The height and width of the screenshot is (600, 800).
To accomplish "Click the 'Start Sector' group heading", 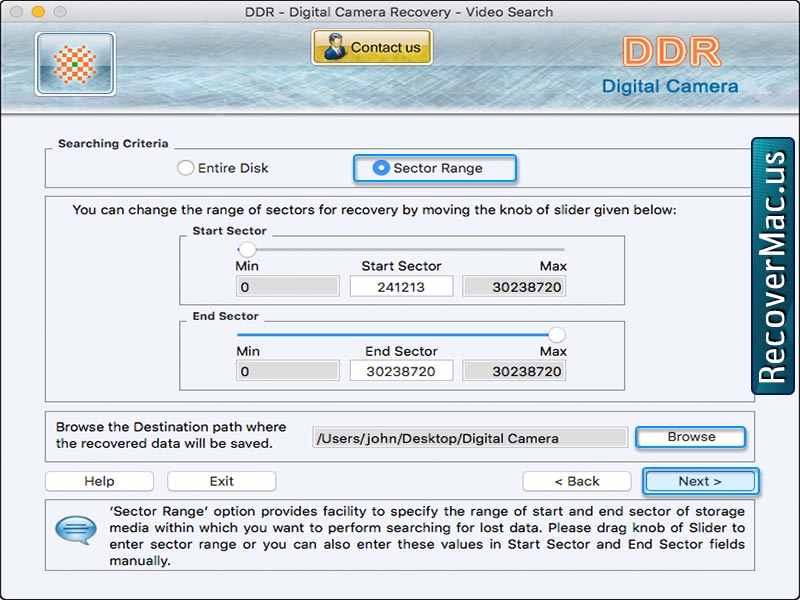I will (x=229, y=231).
